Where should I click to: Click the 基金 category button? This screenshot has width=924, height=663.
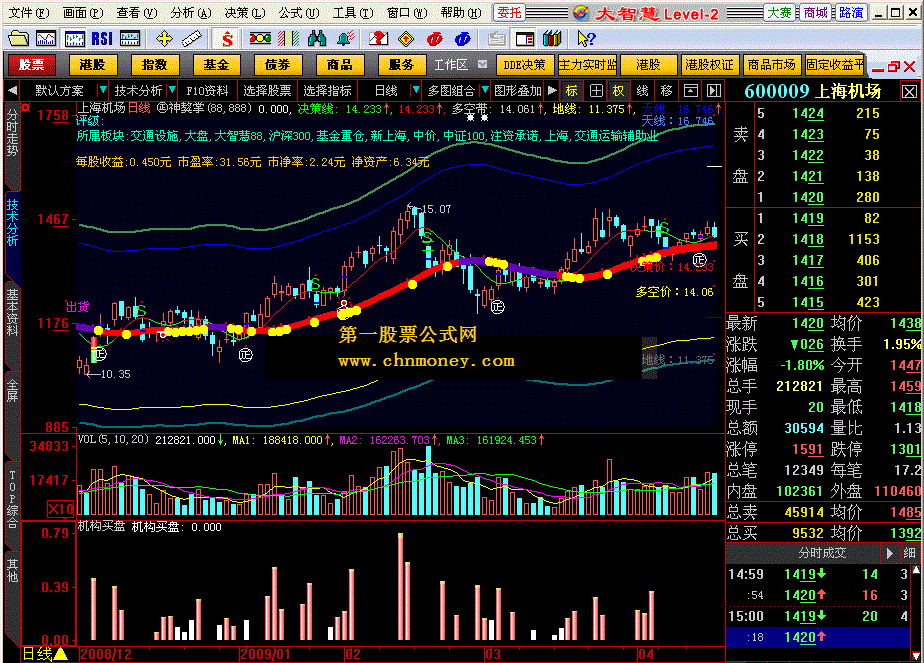(x=216, y=65)
